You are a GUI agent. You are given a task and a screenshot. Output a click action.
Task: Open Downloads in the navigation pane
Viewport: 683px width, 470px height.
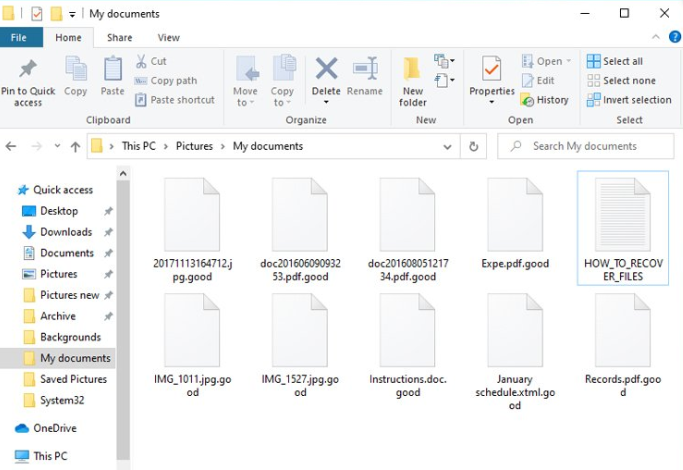click(x=65, y=232)
